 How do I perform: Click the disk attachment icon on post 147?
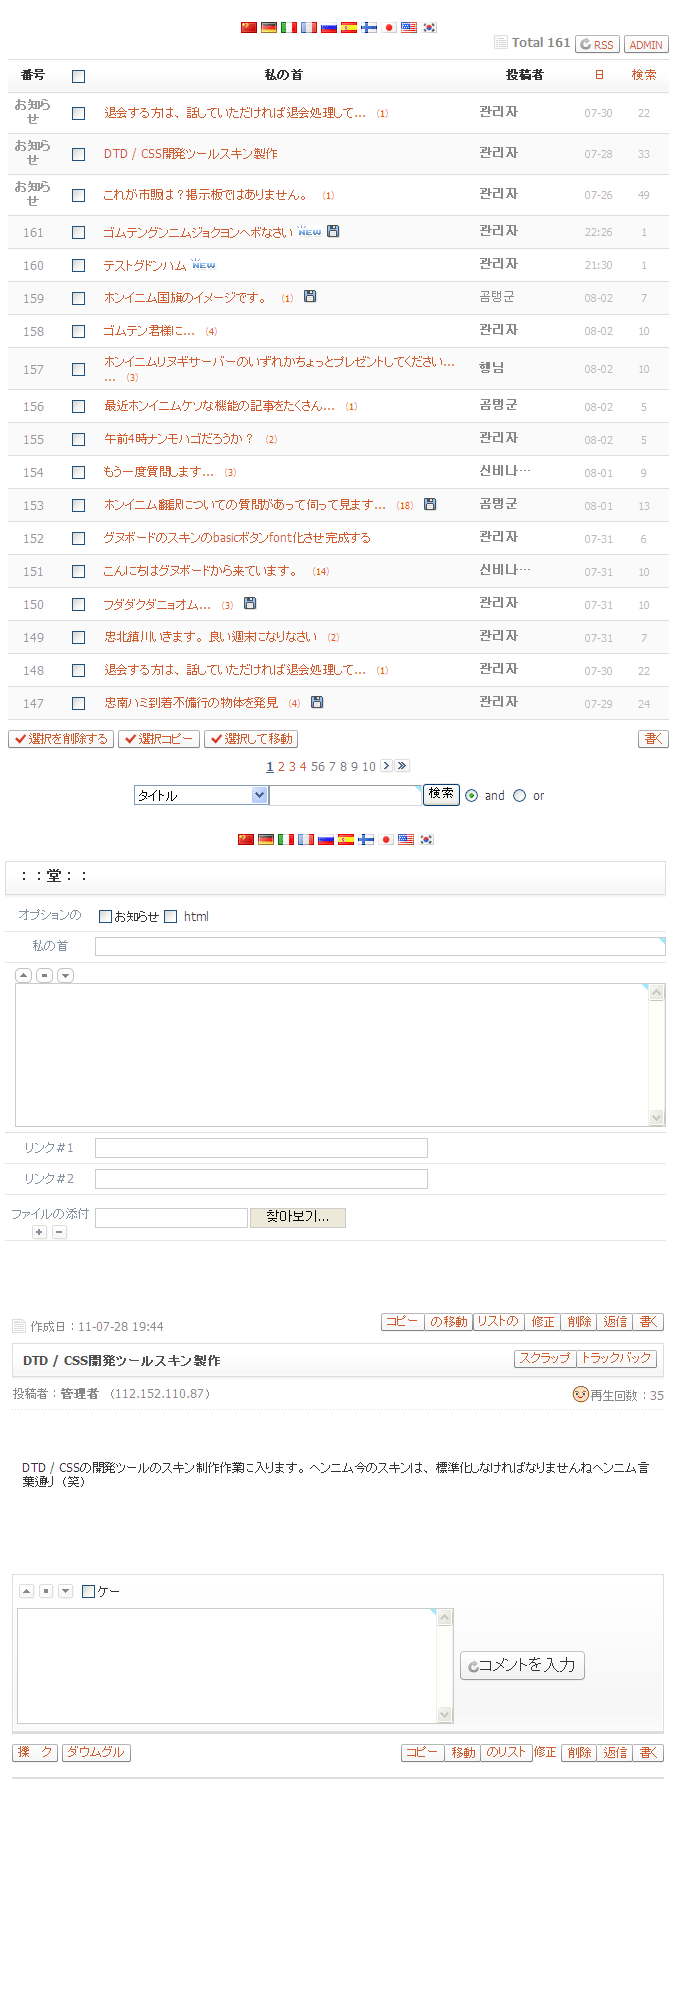tap(317, 702)
